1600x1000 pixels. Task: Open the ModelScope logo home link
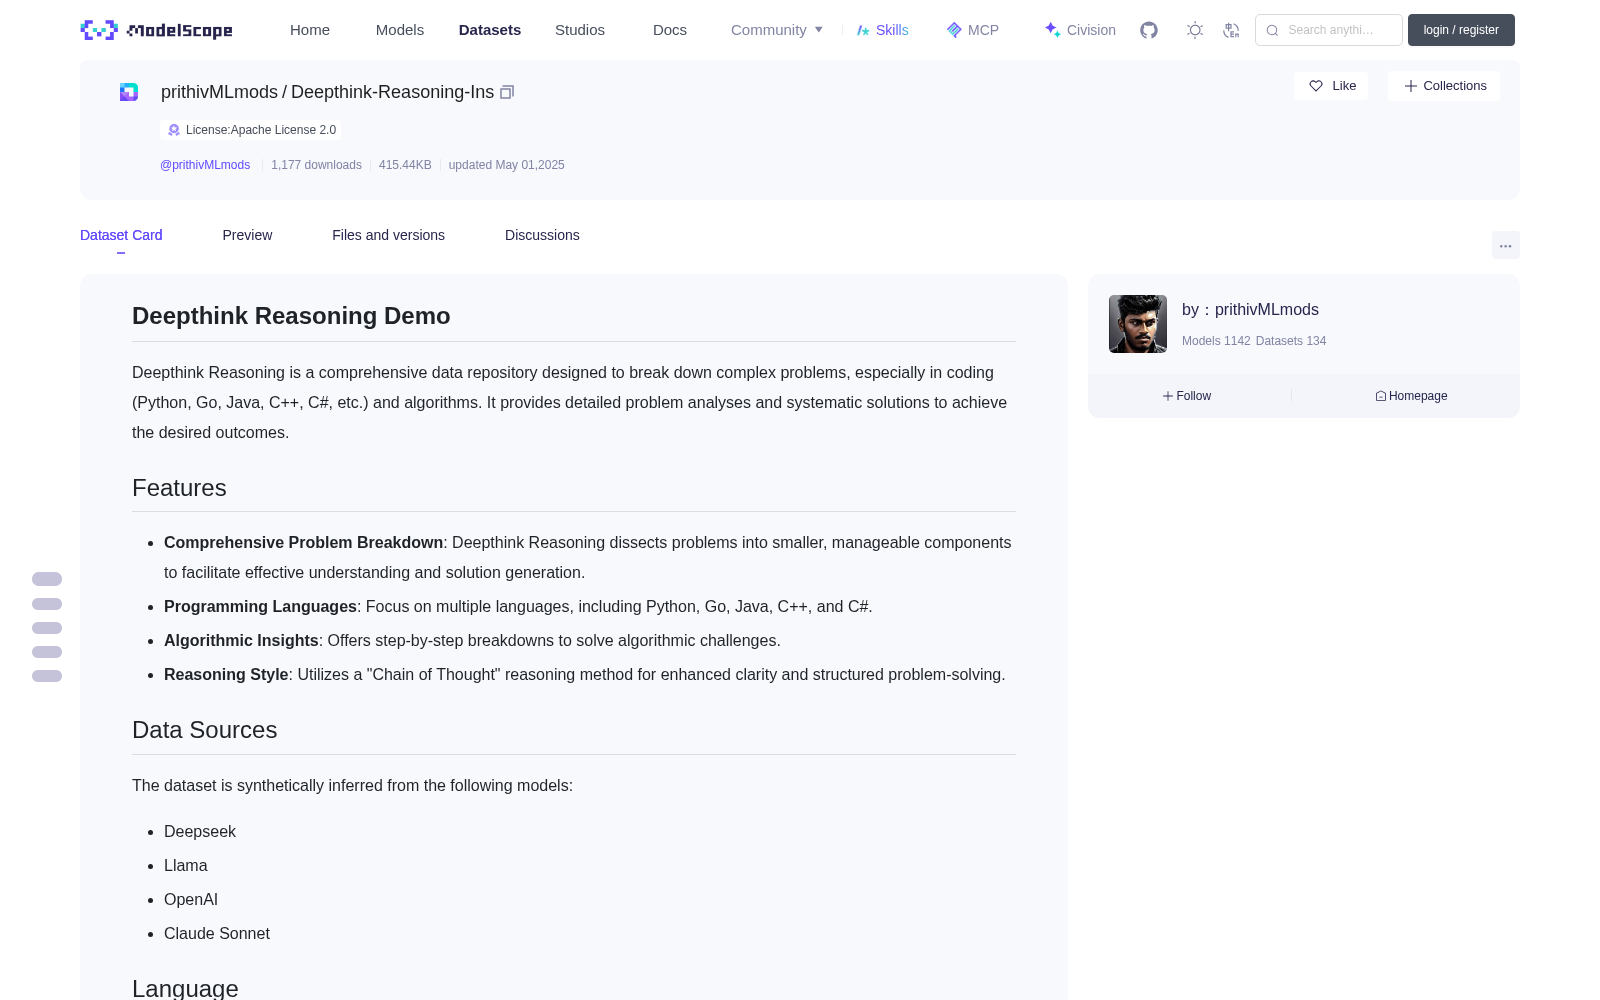click(x=156, y=30)
